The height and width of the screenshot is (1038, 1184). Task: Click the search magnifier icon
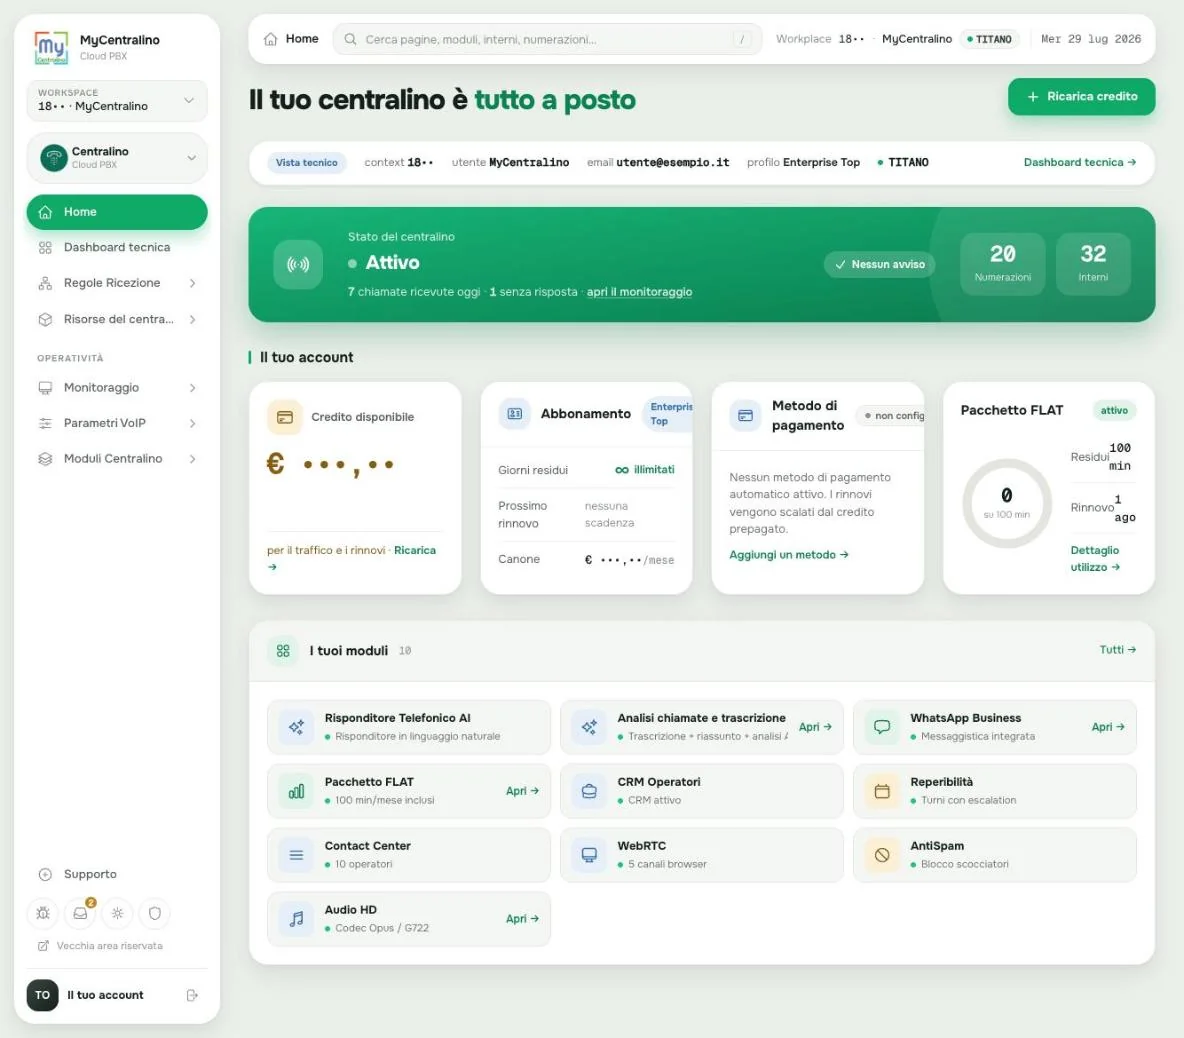point(350,39)
